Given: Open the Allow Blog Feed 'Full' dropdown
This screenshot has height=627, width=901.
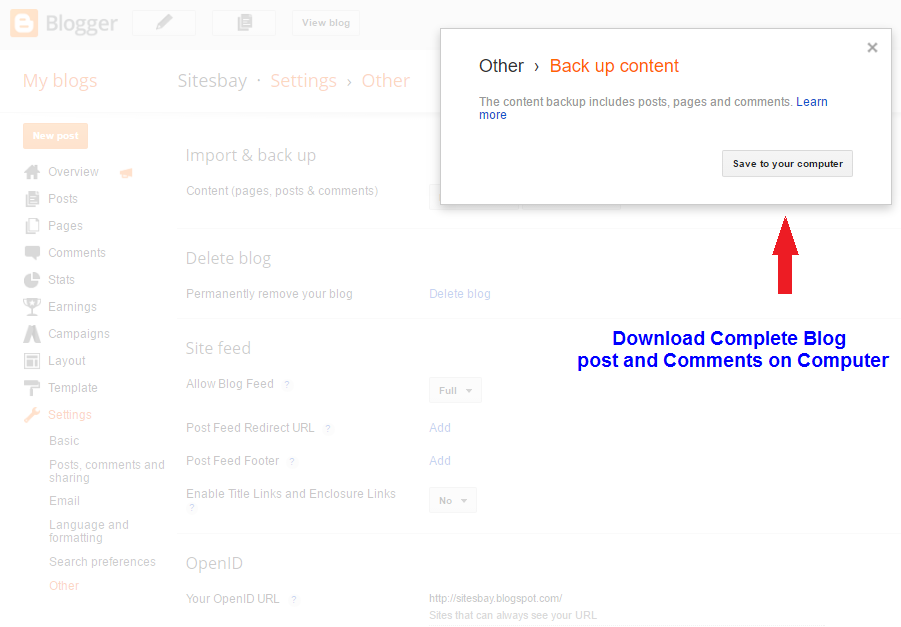Looking at the screenshot, I should click(455, 391).
